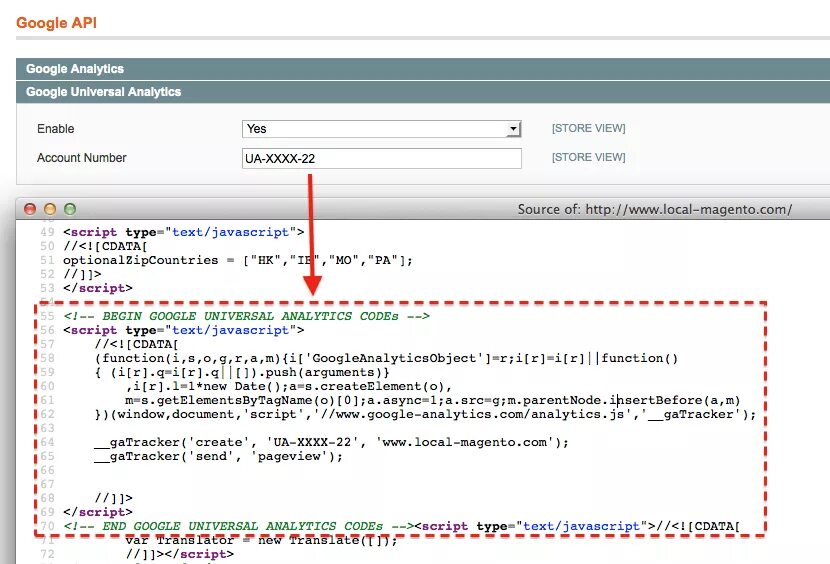Click the script tag on line 56
This screenshot has height=564, width=830.
(x=184, y=330)
